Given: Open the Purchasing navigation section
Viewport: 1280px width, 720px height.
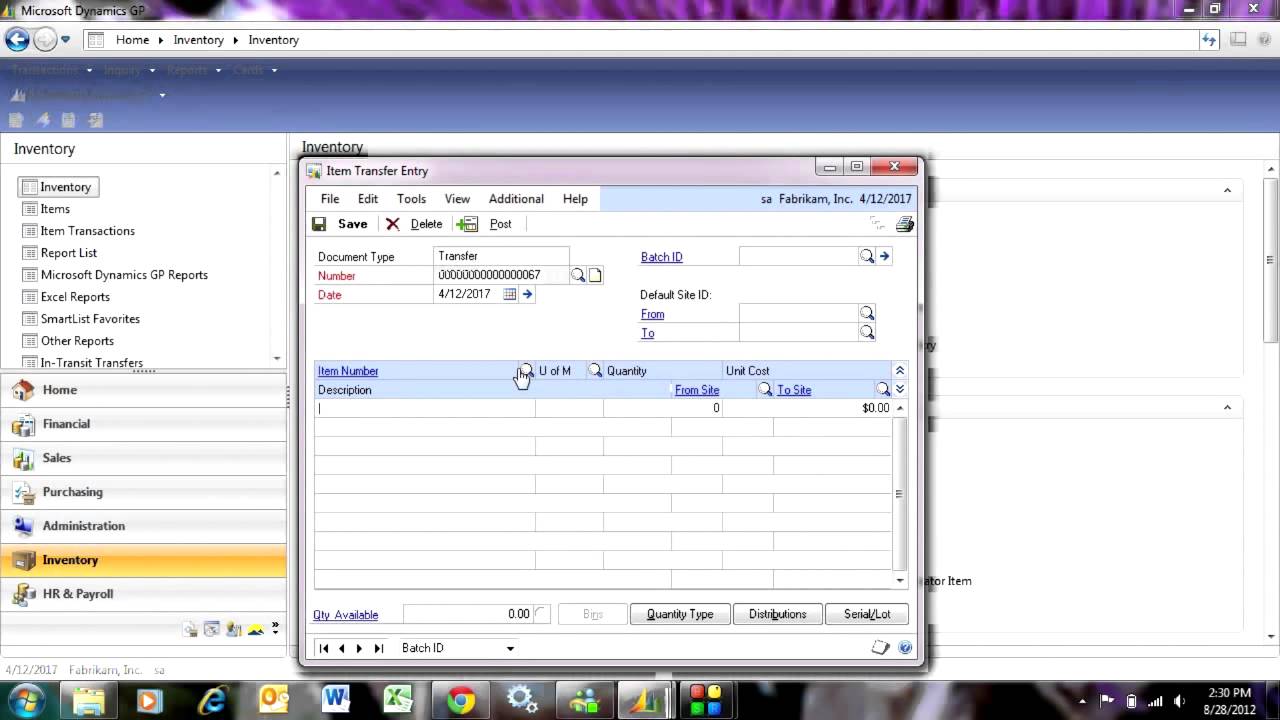Looking at the screenshot, I should point(144,492).
